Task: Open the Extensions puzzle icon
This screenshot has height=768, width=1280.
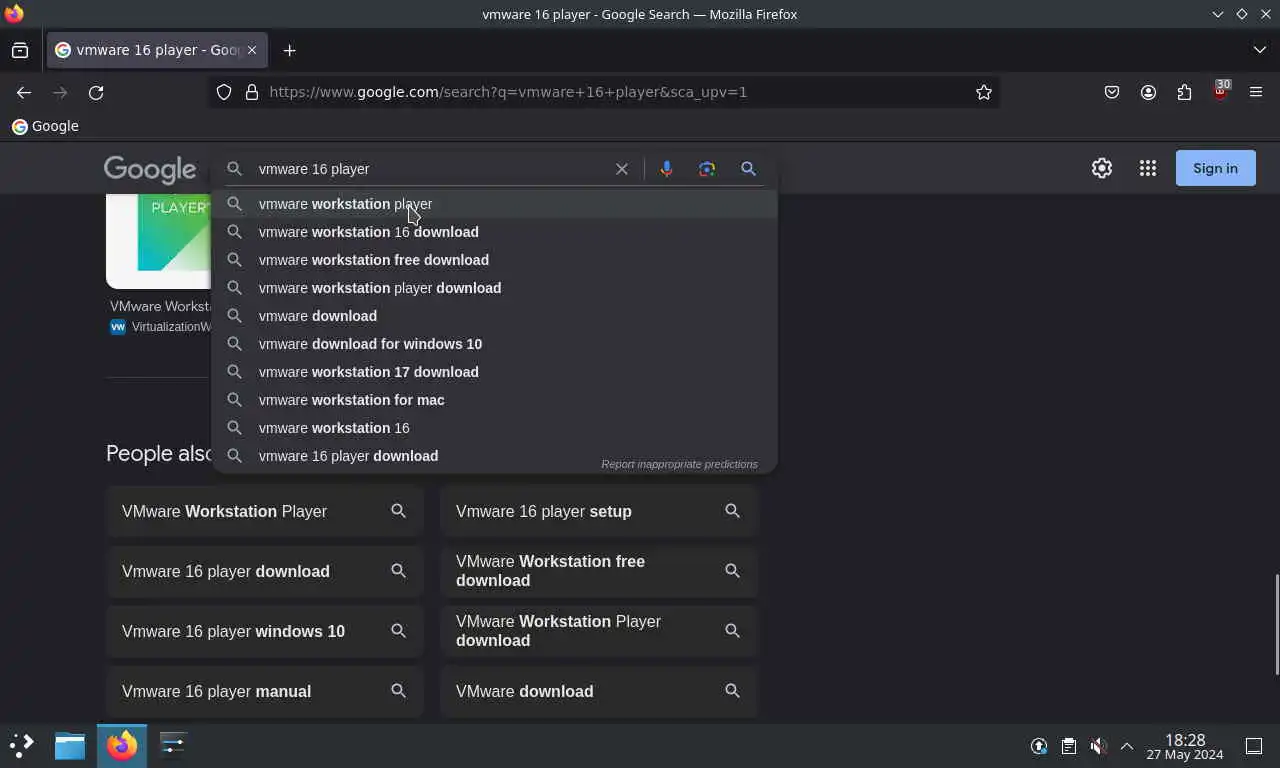Action: [1184, 92]
